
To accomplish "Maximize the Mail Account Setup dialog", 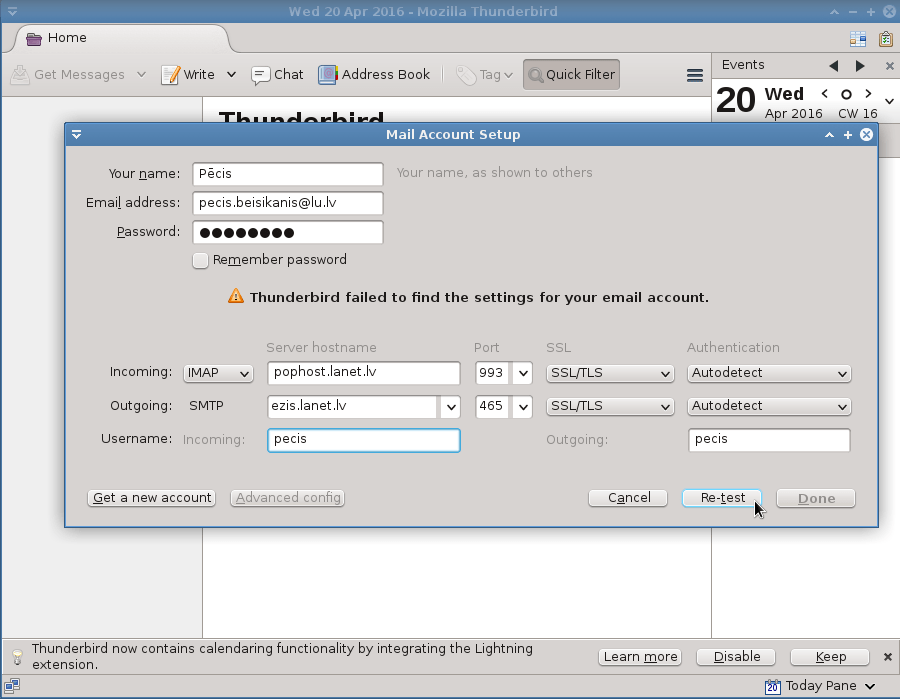I will (x=848, y=135).
